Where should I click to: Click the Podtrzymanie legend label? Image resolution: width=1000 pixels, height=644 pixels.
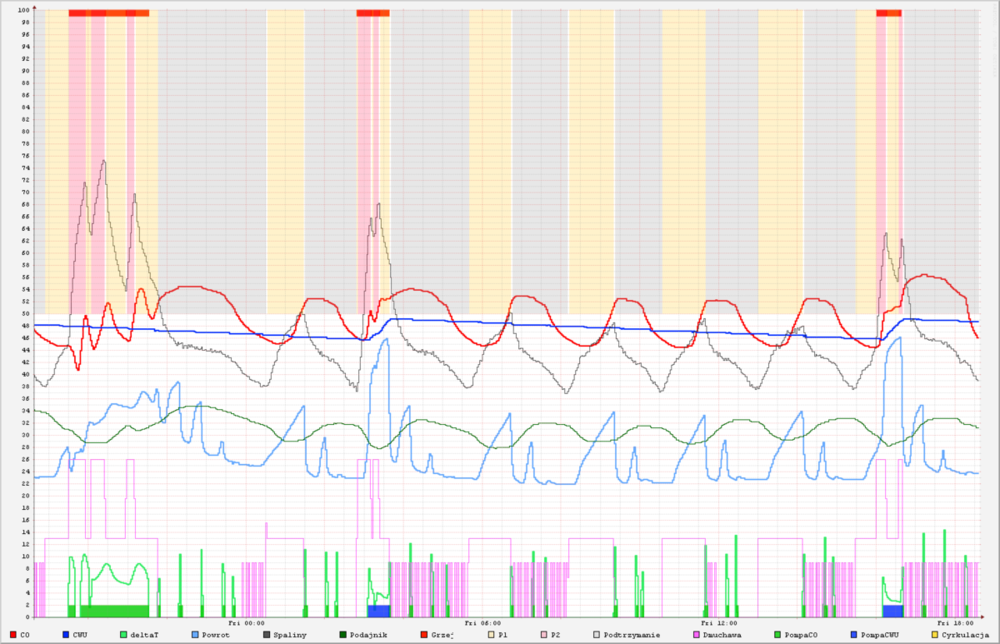(x=630, y=634)
